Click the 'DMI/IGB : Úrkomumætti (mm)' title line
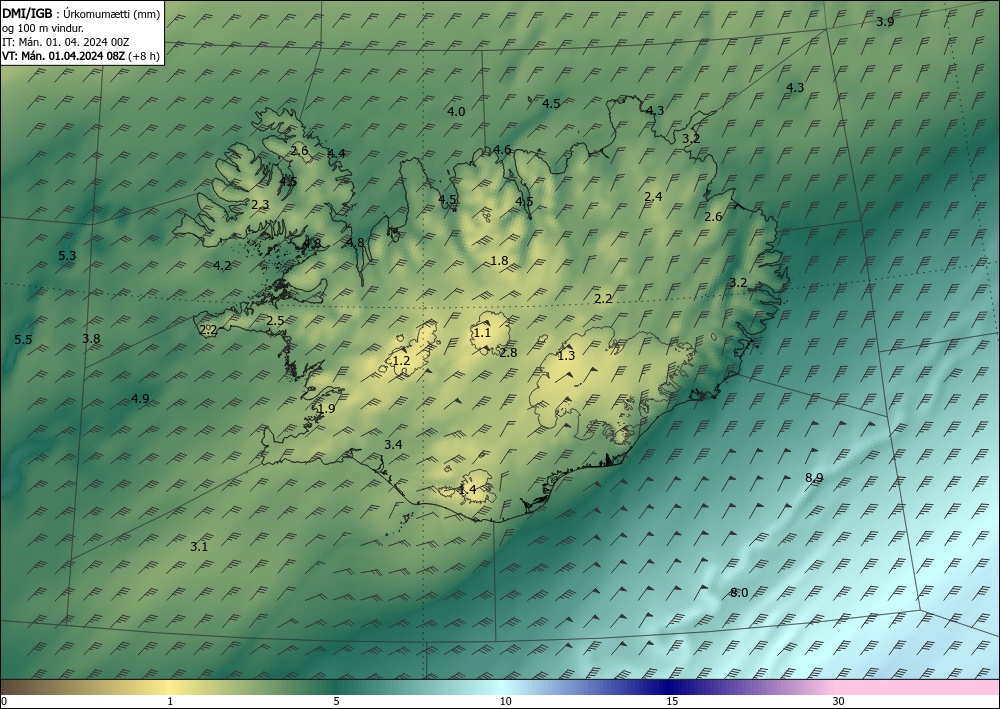Viewport: 1000px width, 709px height. point(81,15)
